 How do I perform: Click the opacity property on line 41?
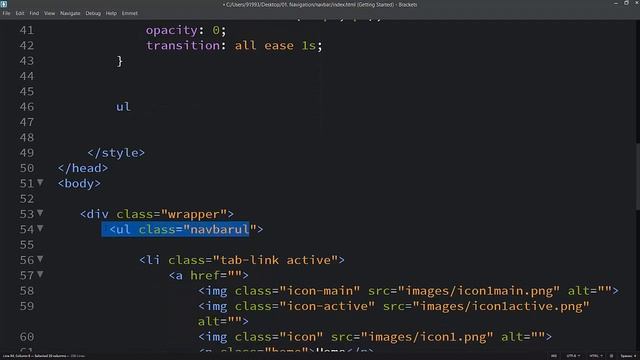[x=172, y=30]
